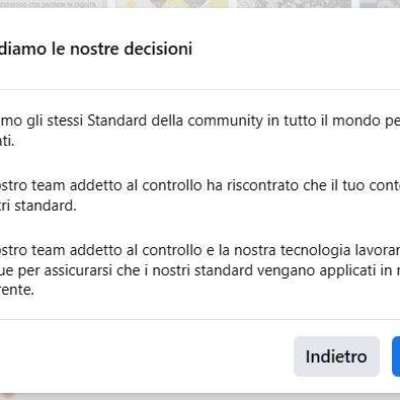Screen dimensions: 400x400
Task: Select the line ending in 'ati.'
Action: [x=7, y=141]
